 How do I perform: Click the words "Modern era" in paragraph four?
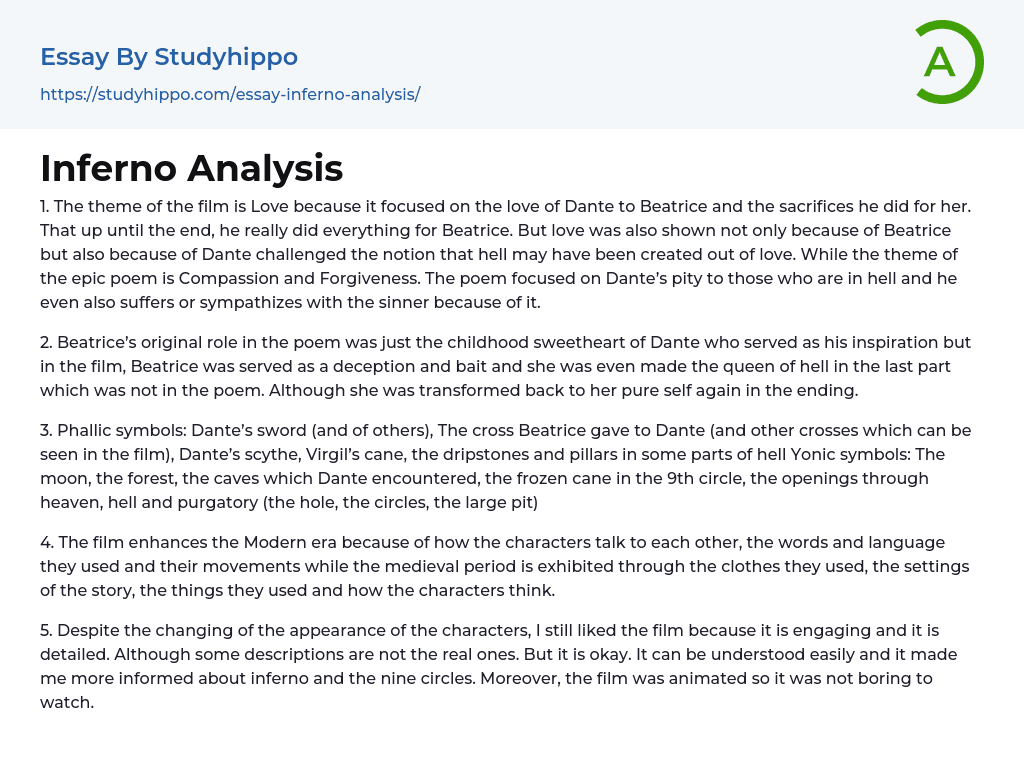click(287, 542)
